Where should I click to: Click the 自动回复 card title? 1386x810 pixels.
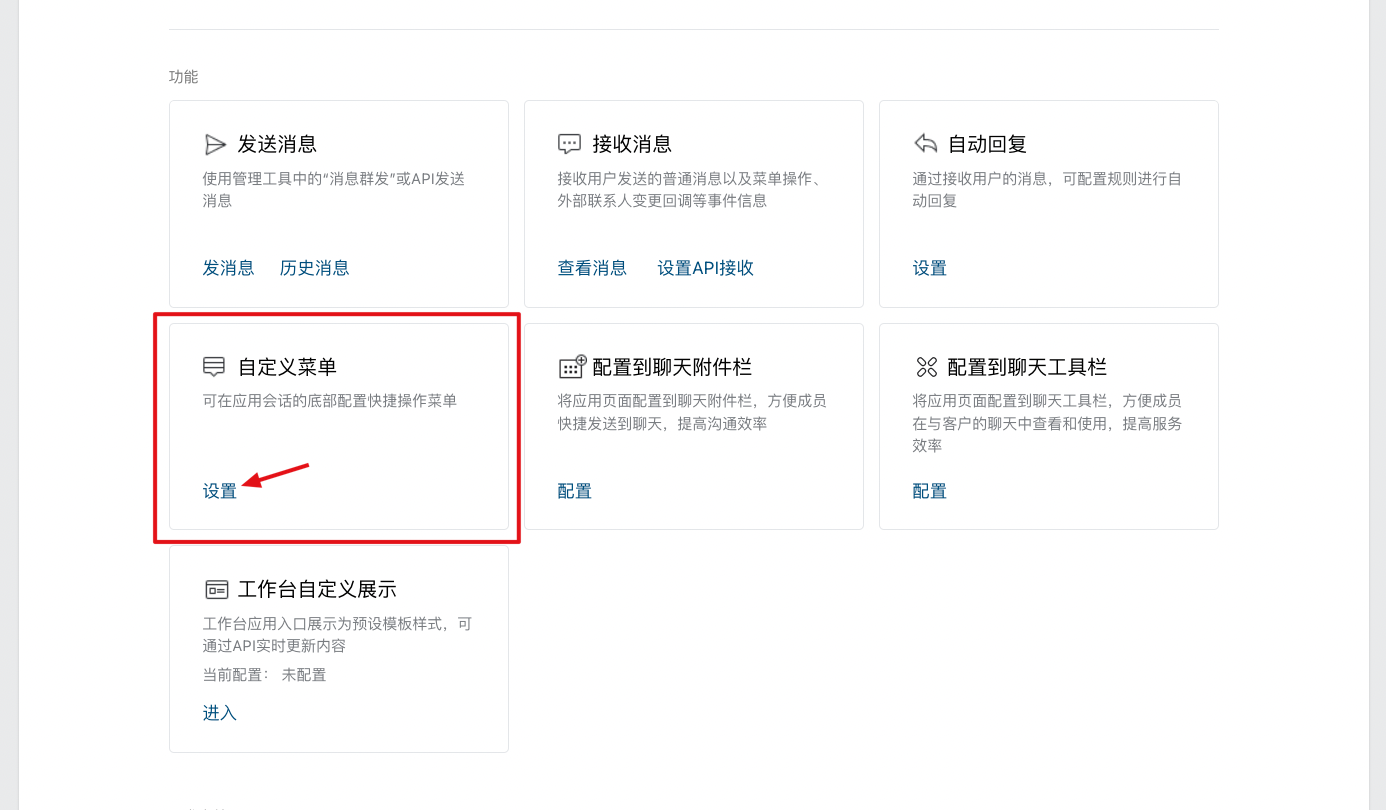point(987,144)
